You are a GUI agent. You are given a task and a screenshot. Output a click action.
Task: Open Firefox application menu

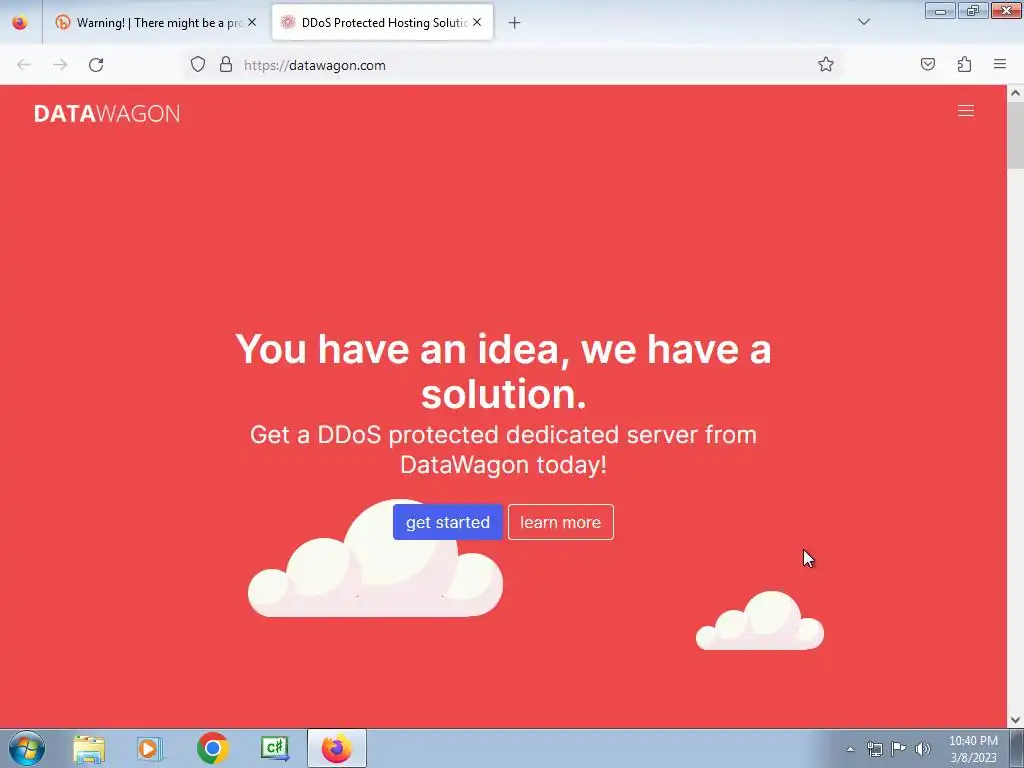[x=1000, y=64]
